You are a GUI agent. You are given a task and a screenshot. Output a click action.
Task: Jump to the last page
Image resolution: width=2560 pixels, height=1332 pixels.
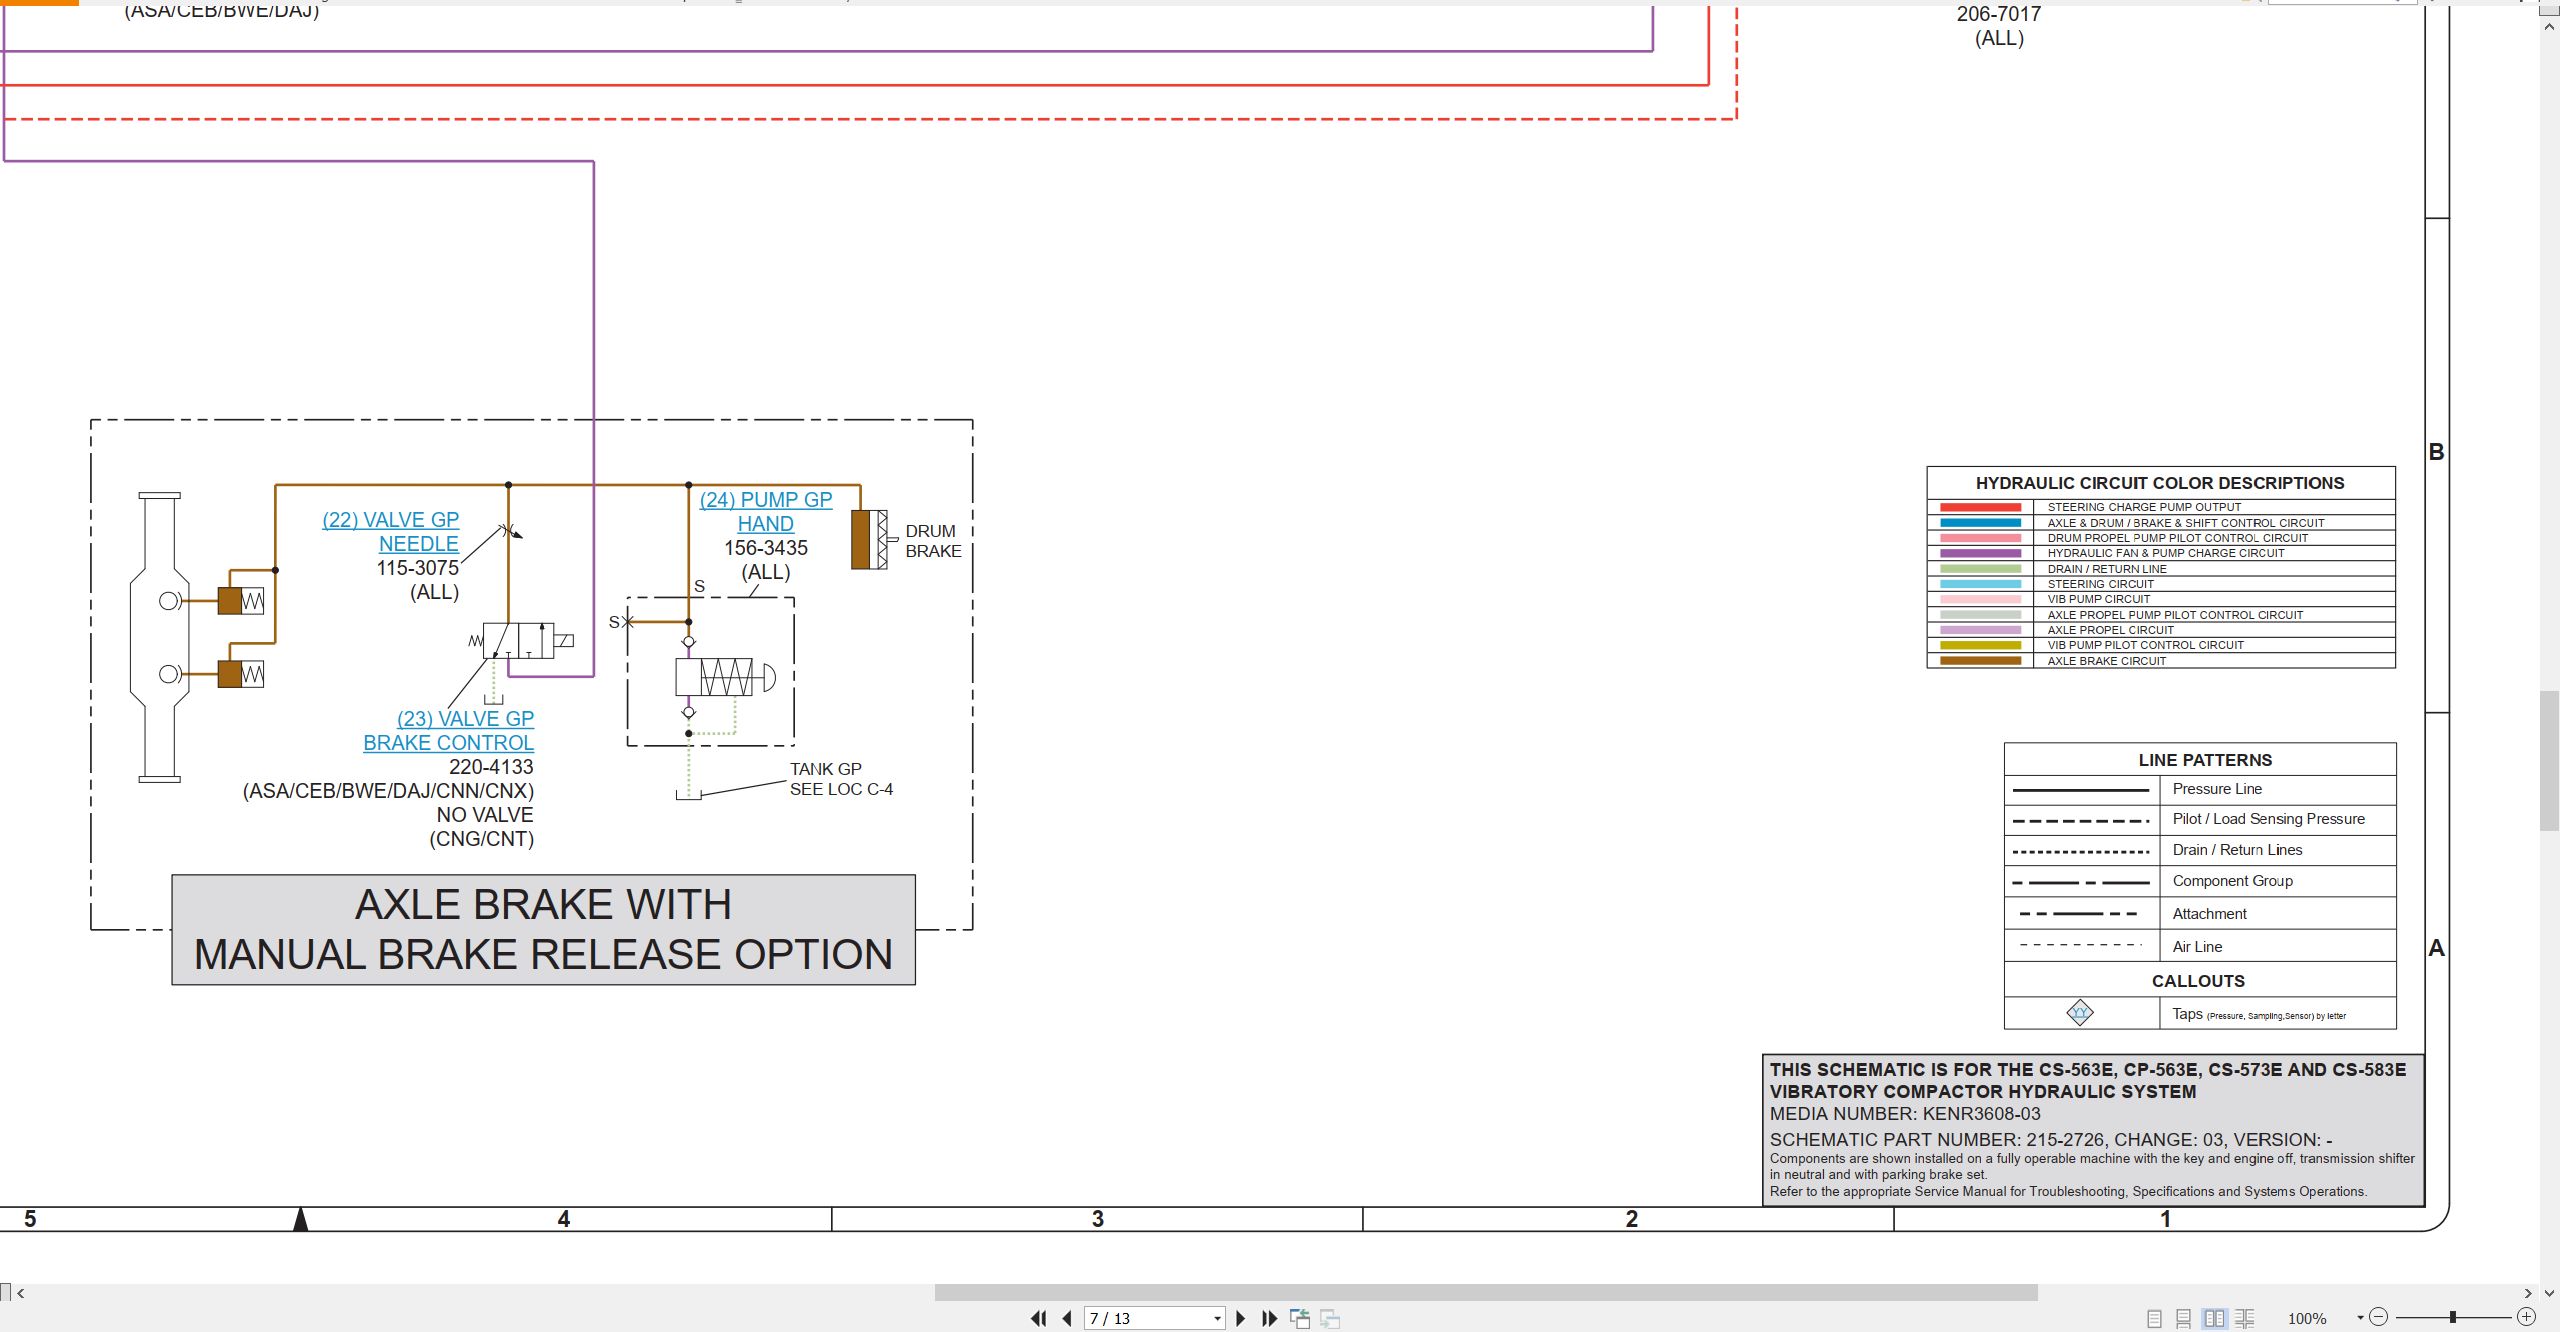pyautogui.click(x=1270, y=1318)
